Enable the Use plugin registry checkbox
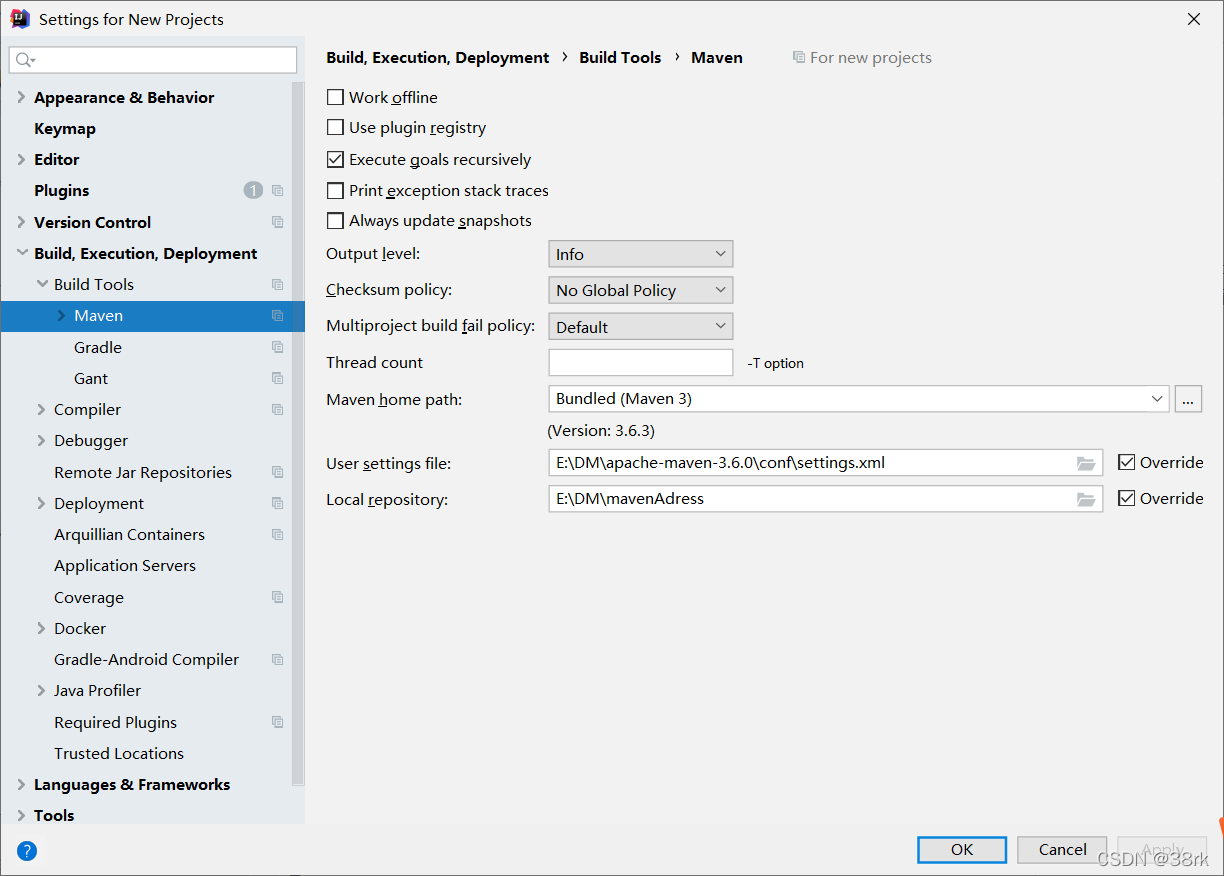The width and height of the screenshot is (1224, 876). [335, 128]
